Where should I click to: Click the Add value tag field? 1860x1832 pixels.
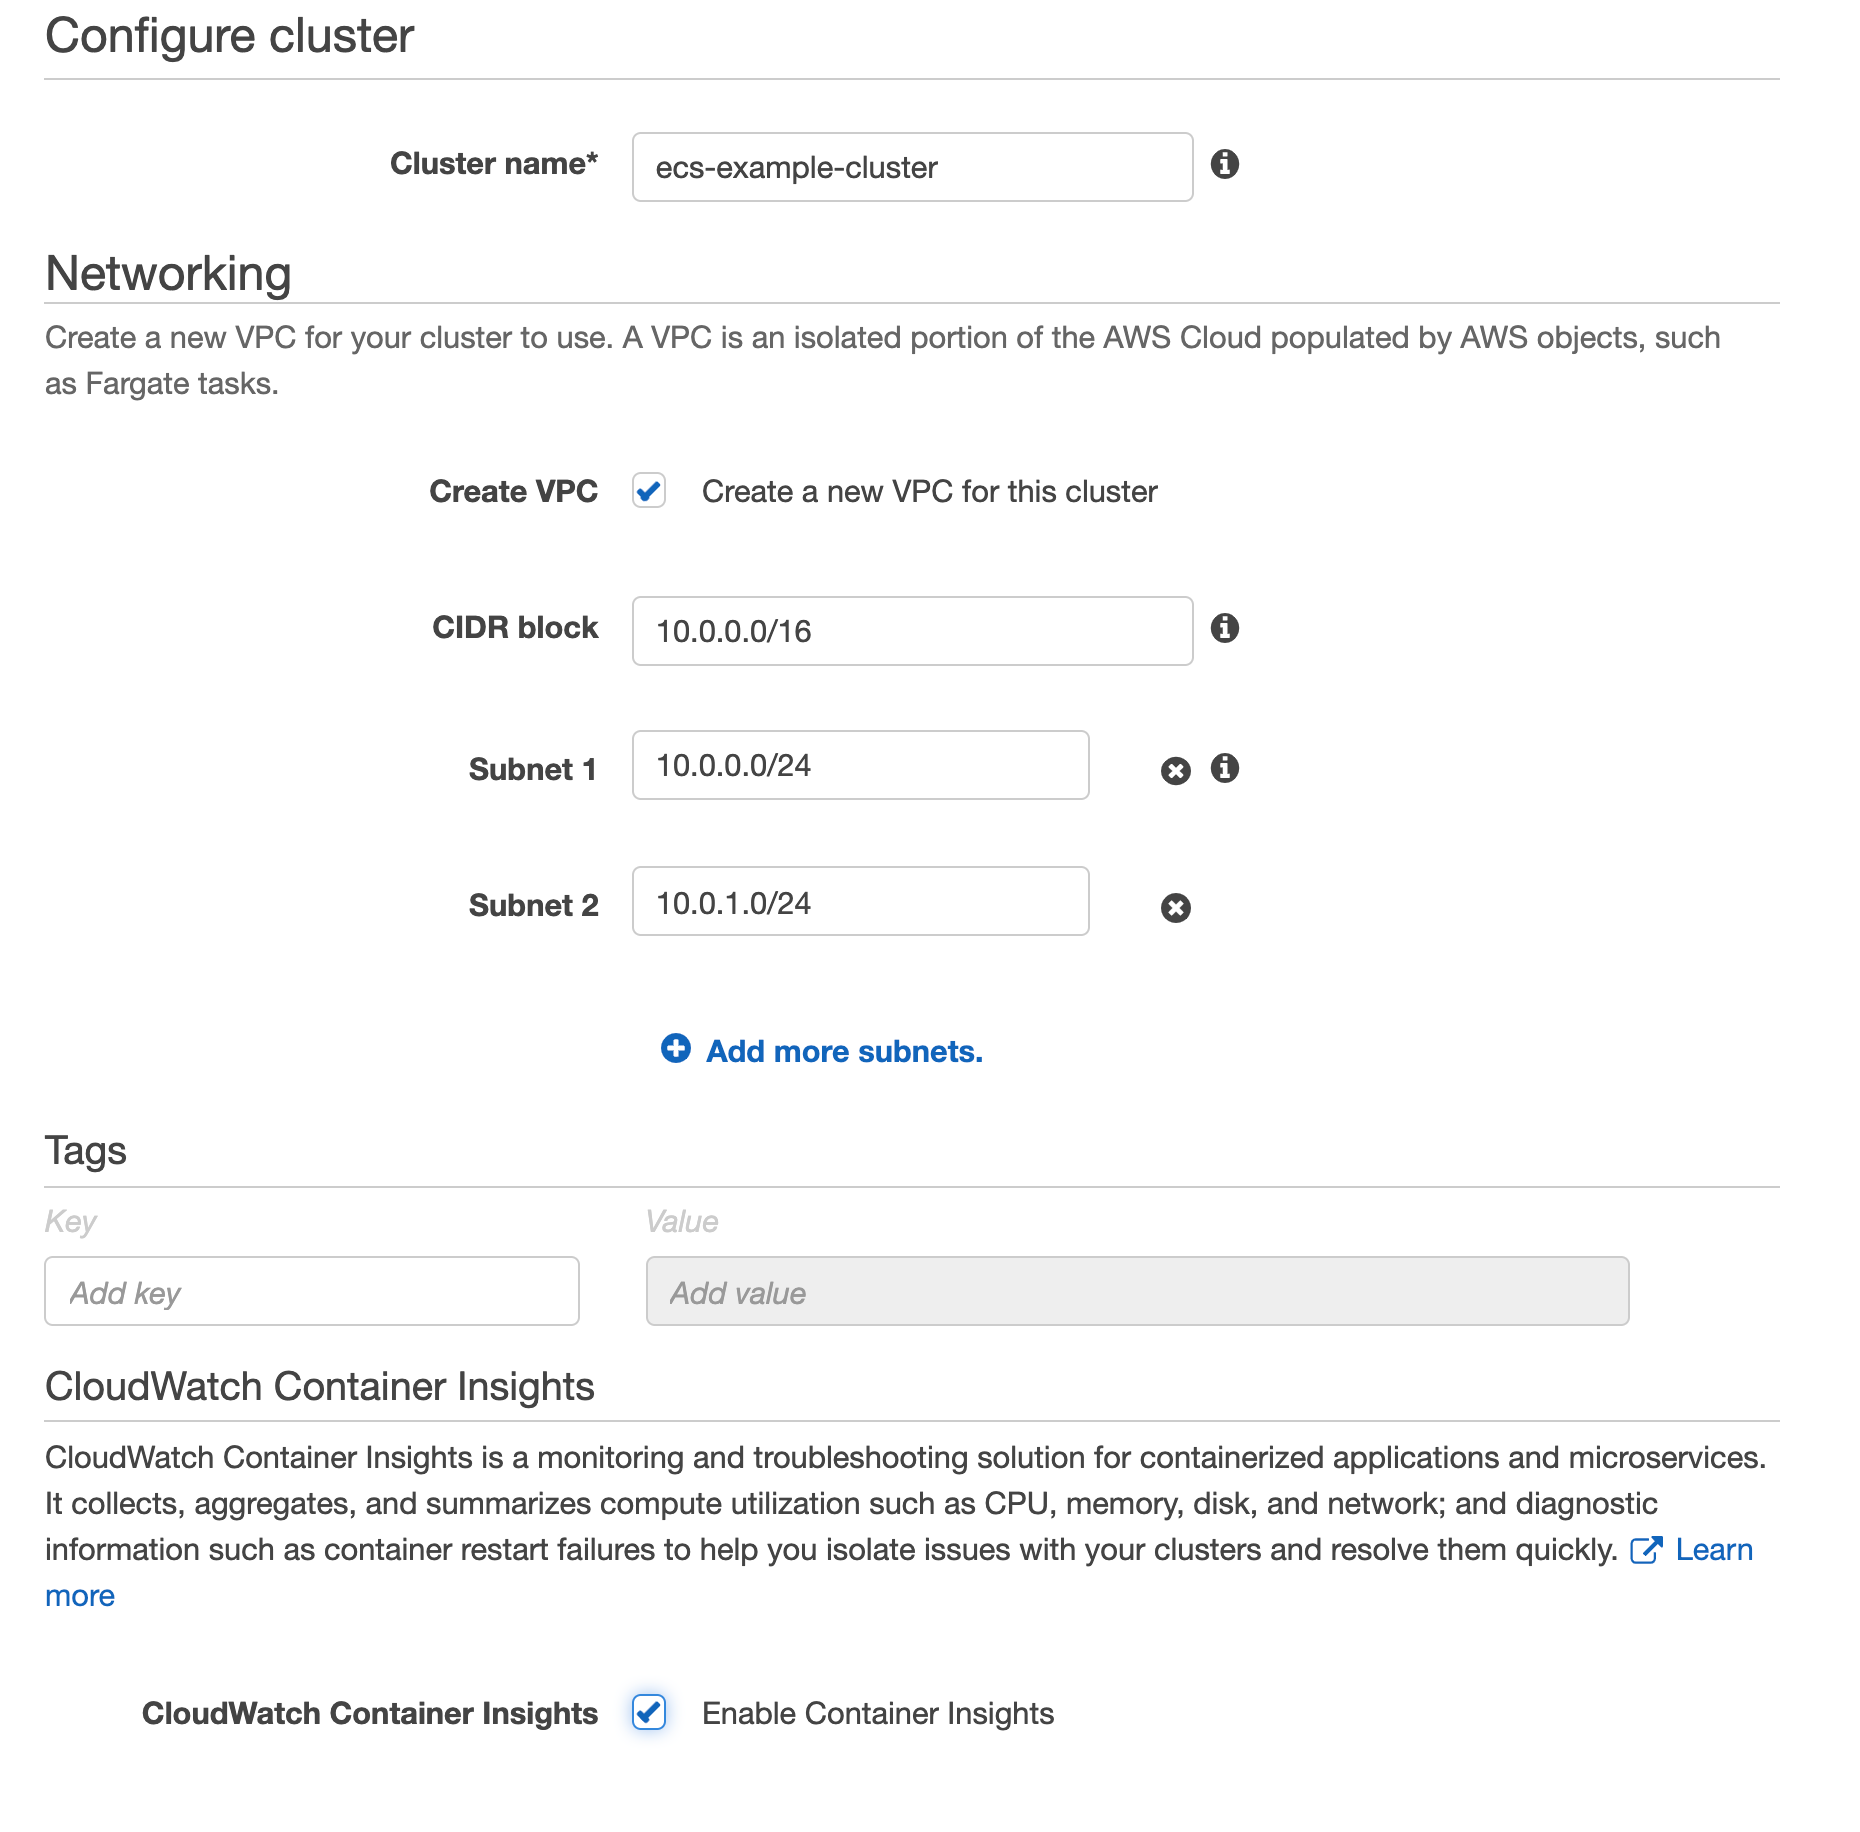(1137, 1292)
